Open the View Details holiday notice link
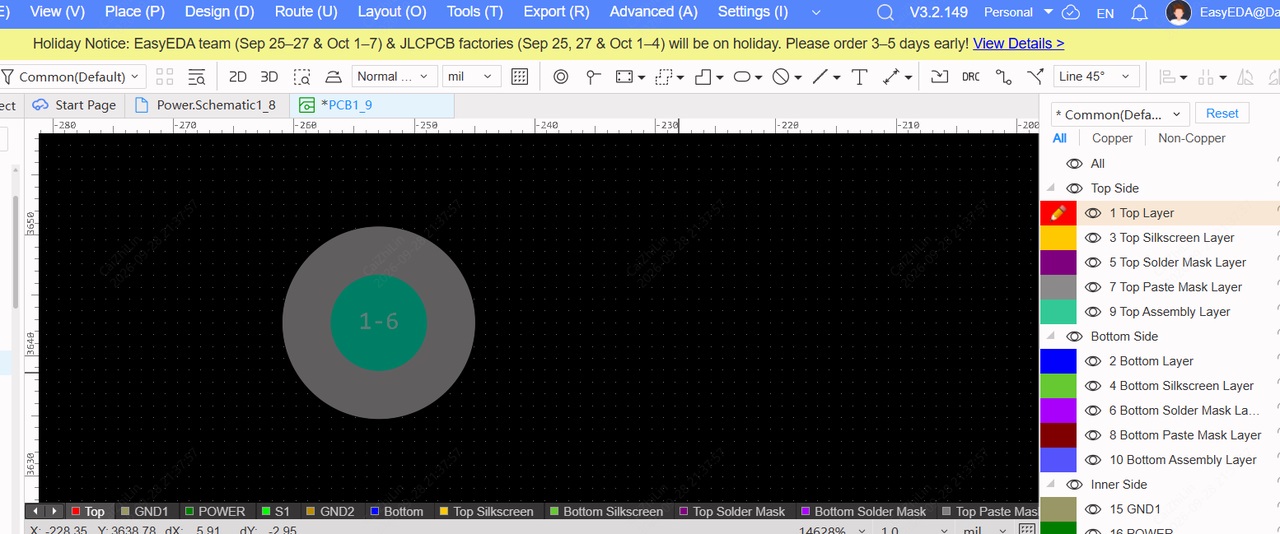 pos(1018,44)
